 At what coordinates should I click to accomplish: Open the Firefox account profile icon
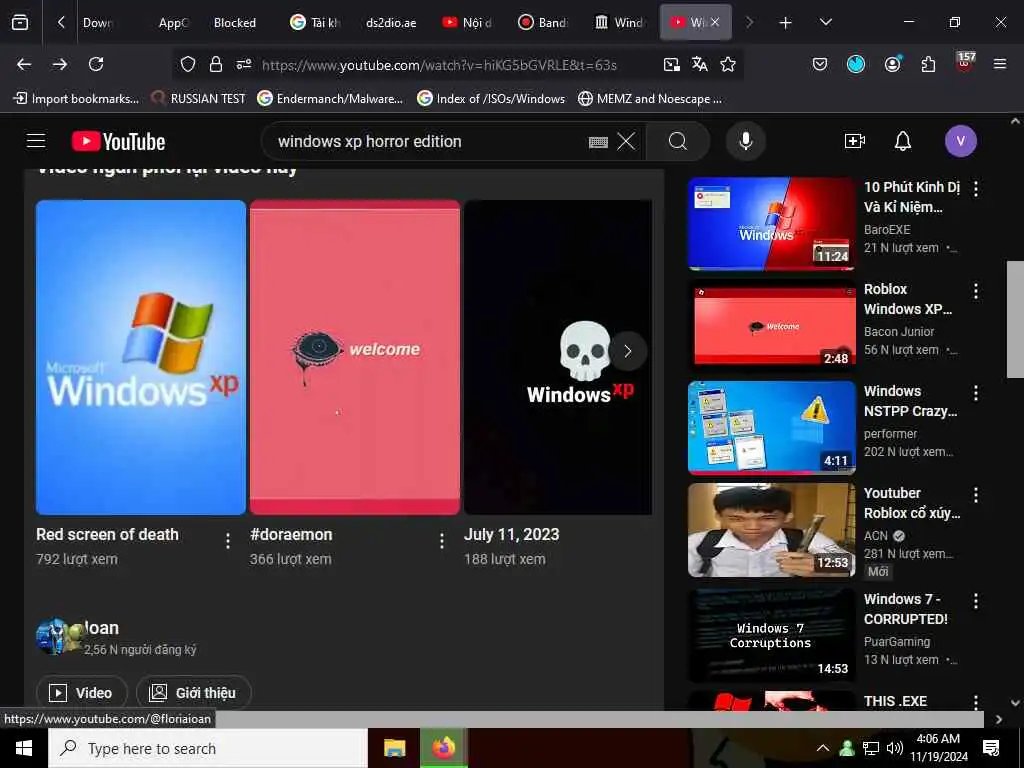[892, 64]
